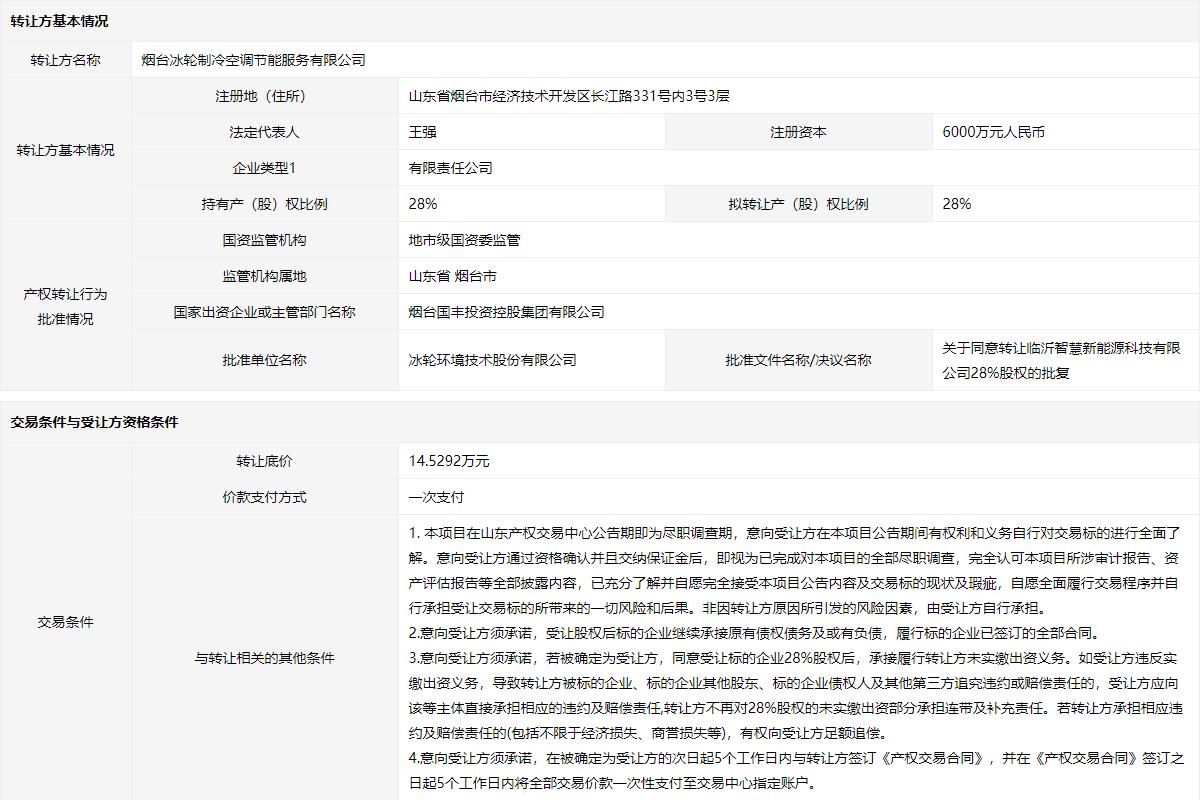Select the value 地市级国资委监管
This screenshot has height=800, width=1200.
click(x=465, y=240)
